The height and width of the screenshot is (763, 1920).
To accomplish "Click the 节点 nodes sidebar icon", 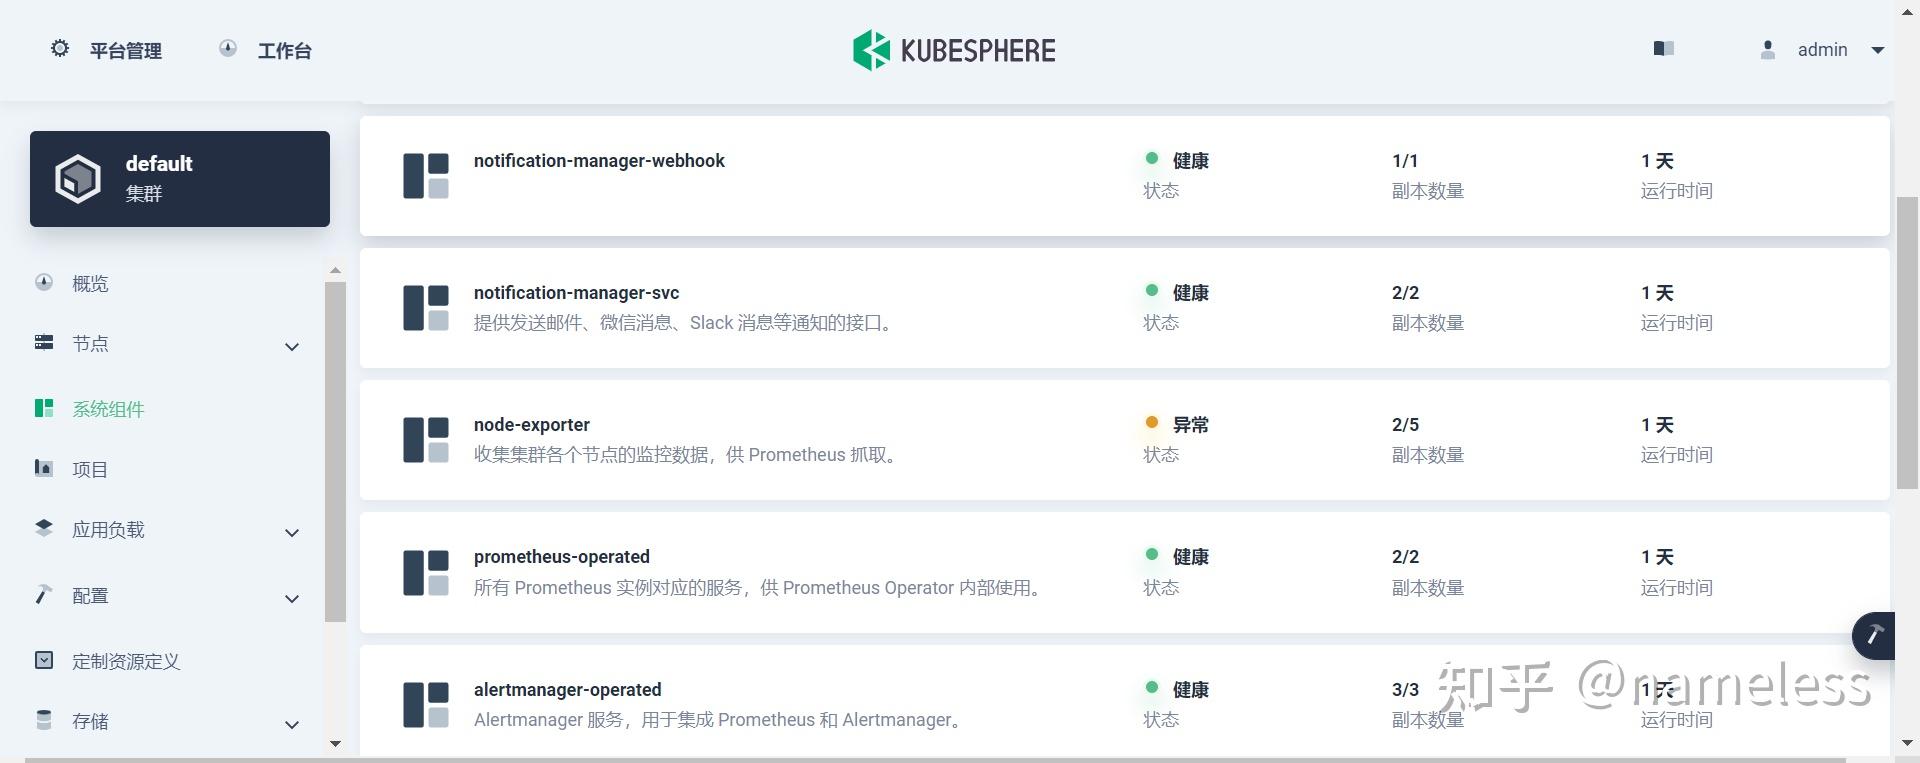I will [43, 343].
